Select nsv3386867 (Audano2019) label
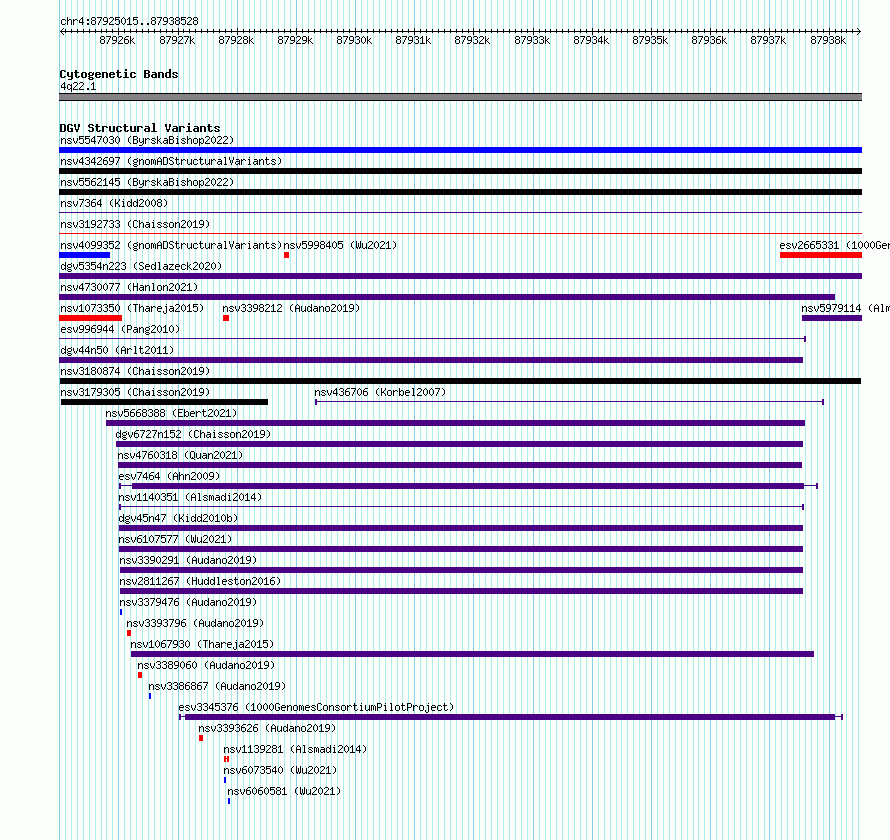This screenshot has width=890, height=840. (217, 686)
